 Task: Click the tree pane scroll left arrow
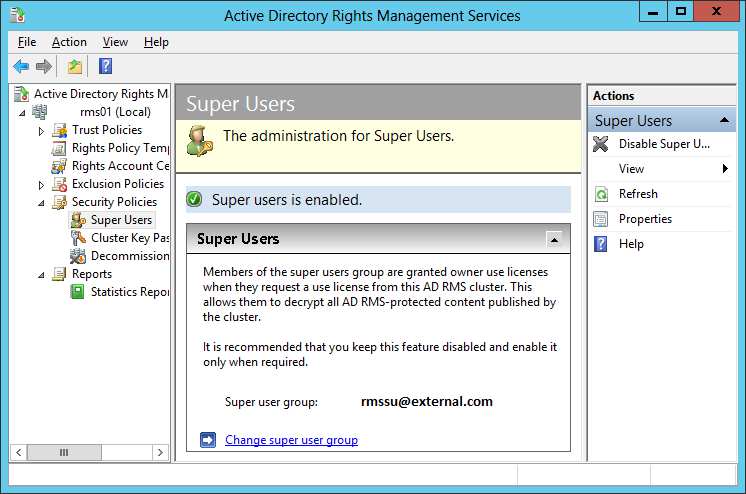point(19,452)
